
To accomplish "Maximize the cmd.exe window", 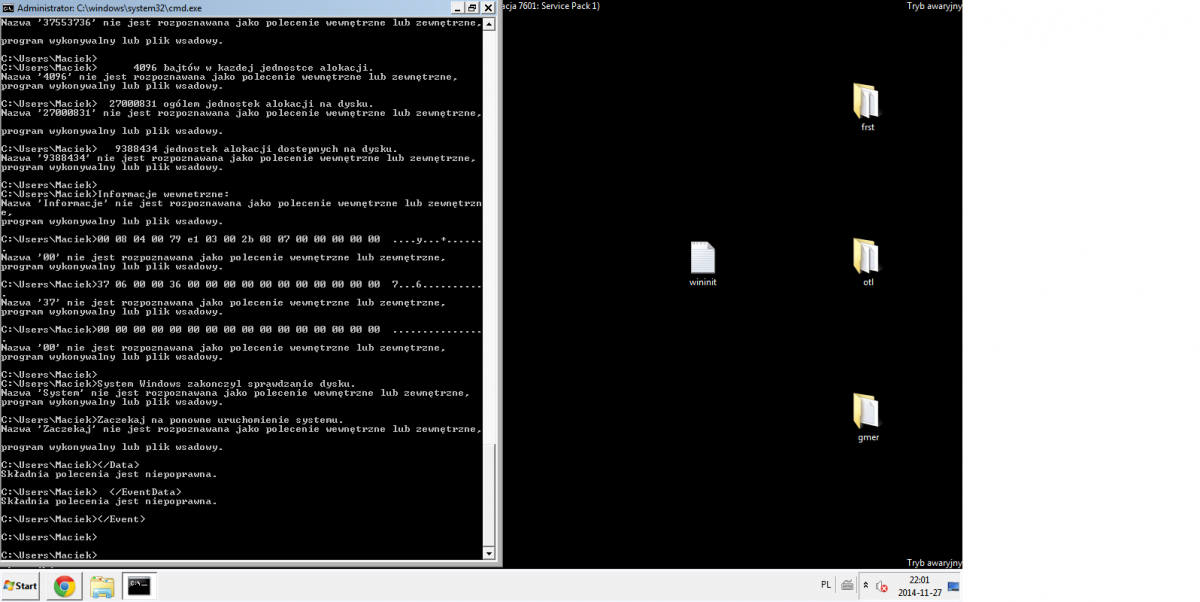I will (x=472, y=7).
